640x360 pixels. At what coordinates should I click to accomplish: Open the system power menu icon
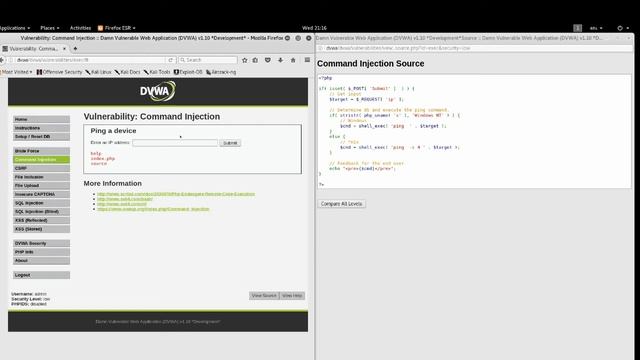620,28
